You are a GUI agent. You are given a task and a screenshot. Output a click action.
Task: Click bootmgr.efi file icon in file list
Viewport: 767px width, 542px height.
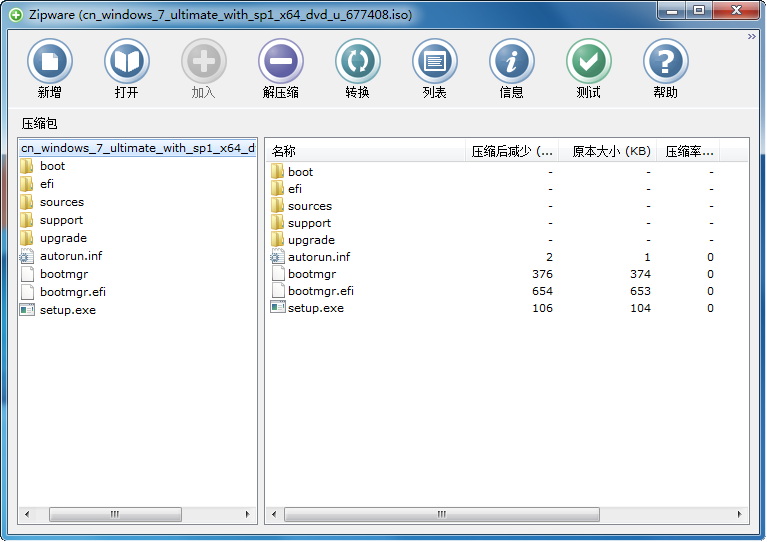[278, 291]
